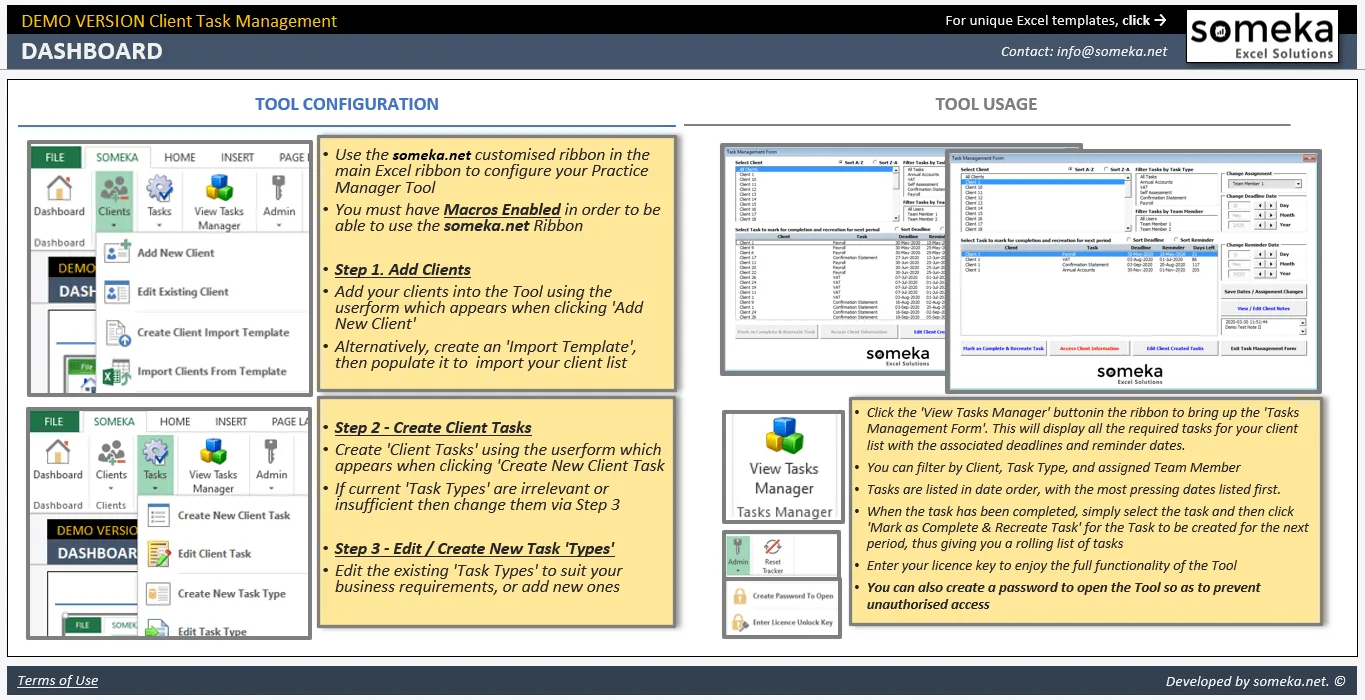Click Clients icon in Tasks-menu ribbon image

[x=111, y=452]
